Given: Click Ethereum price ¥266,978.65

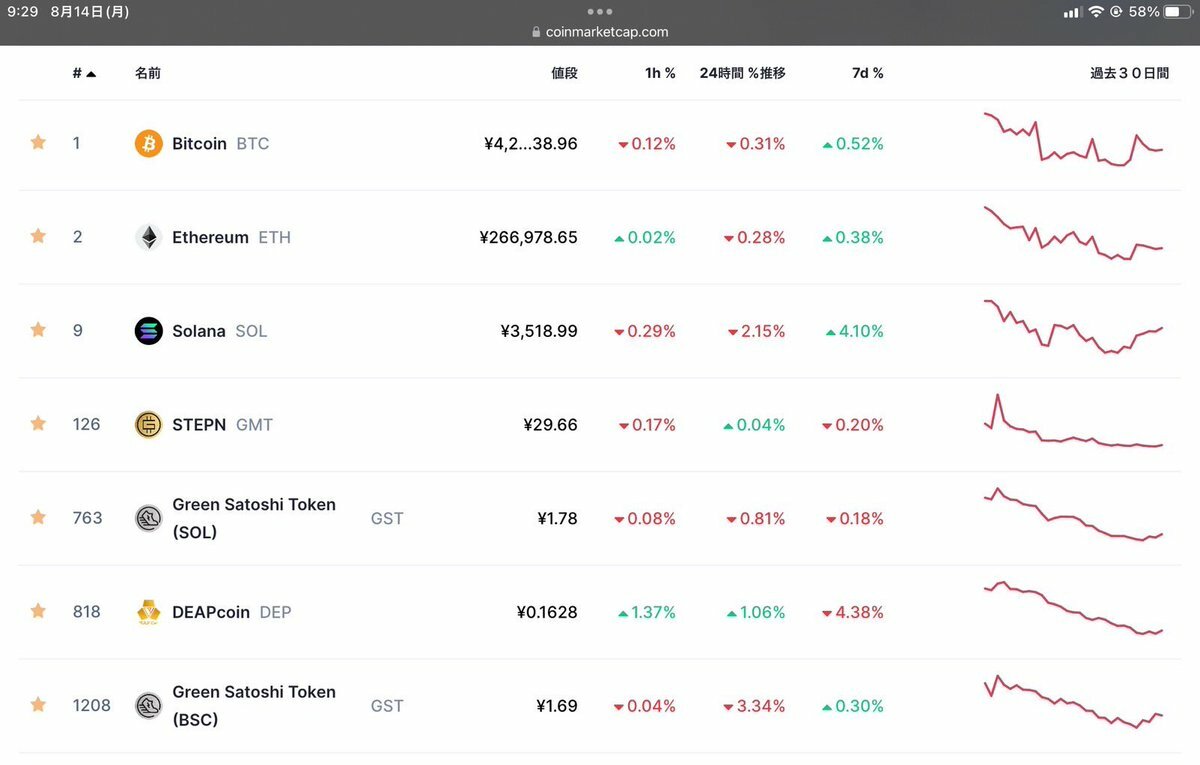Looking at the screenshot, I should (528, 237).
